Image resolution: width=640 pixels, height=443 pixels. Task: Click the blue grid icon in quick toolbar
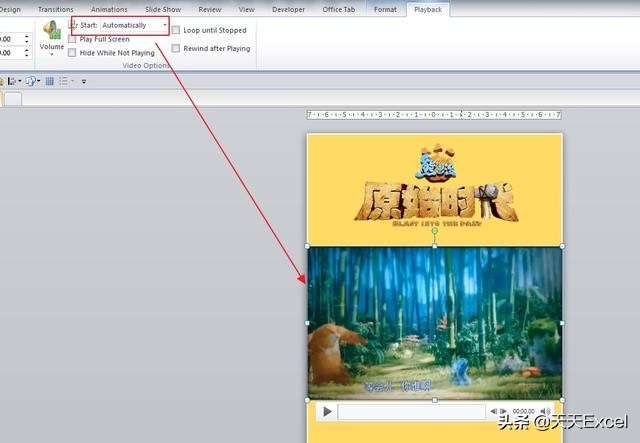click(49, 81)
